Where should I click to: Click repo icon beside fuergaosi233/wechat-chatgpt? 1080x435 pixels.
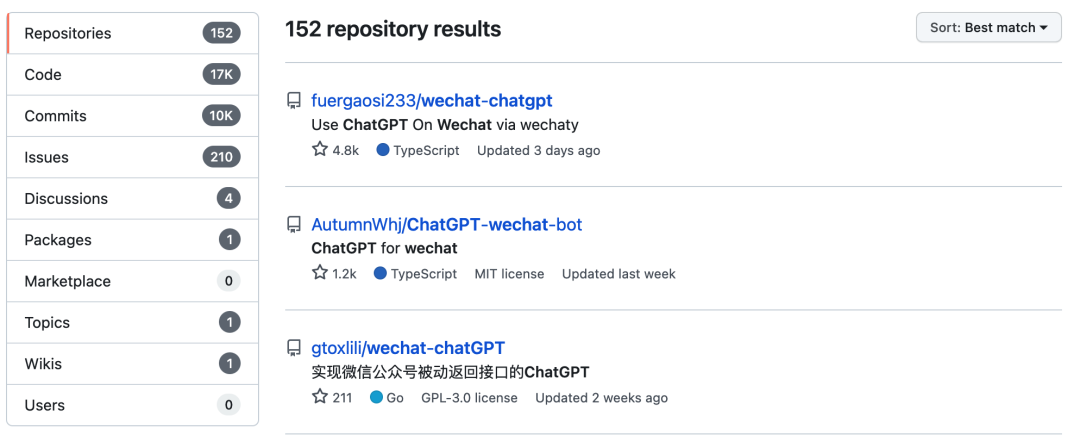point(294,100)
